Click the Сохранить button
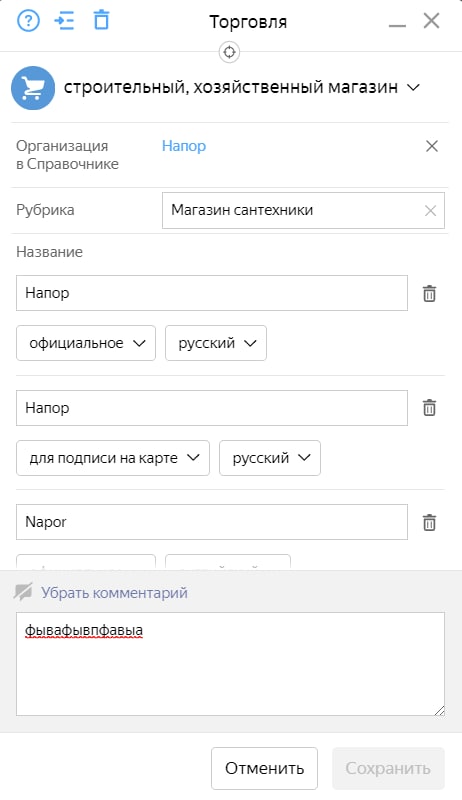Image resolution: width=462 pixels, height=800 pixels. [388, 768]
